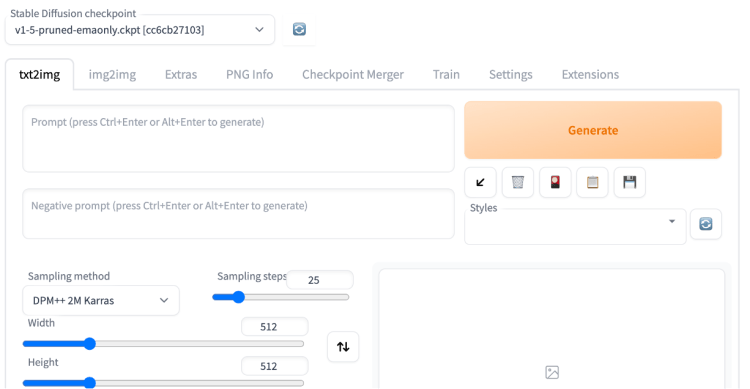Image resolution: width=750 pixels, height=389 pixels.
Task: Expand the Sampling method dropdown
Action: point(101,300)
